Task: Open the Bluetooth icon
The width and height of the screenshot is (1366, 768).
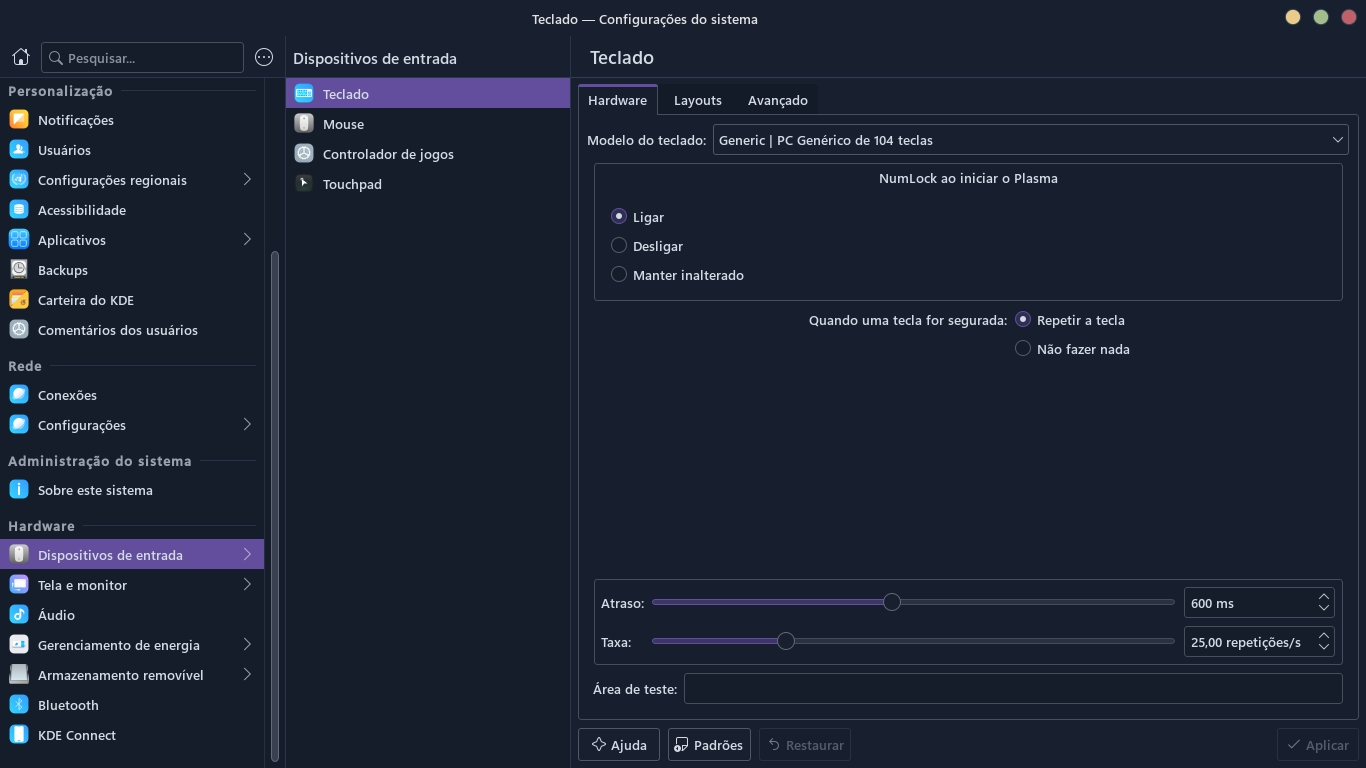Action: click(19, 705)
